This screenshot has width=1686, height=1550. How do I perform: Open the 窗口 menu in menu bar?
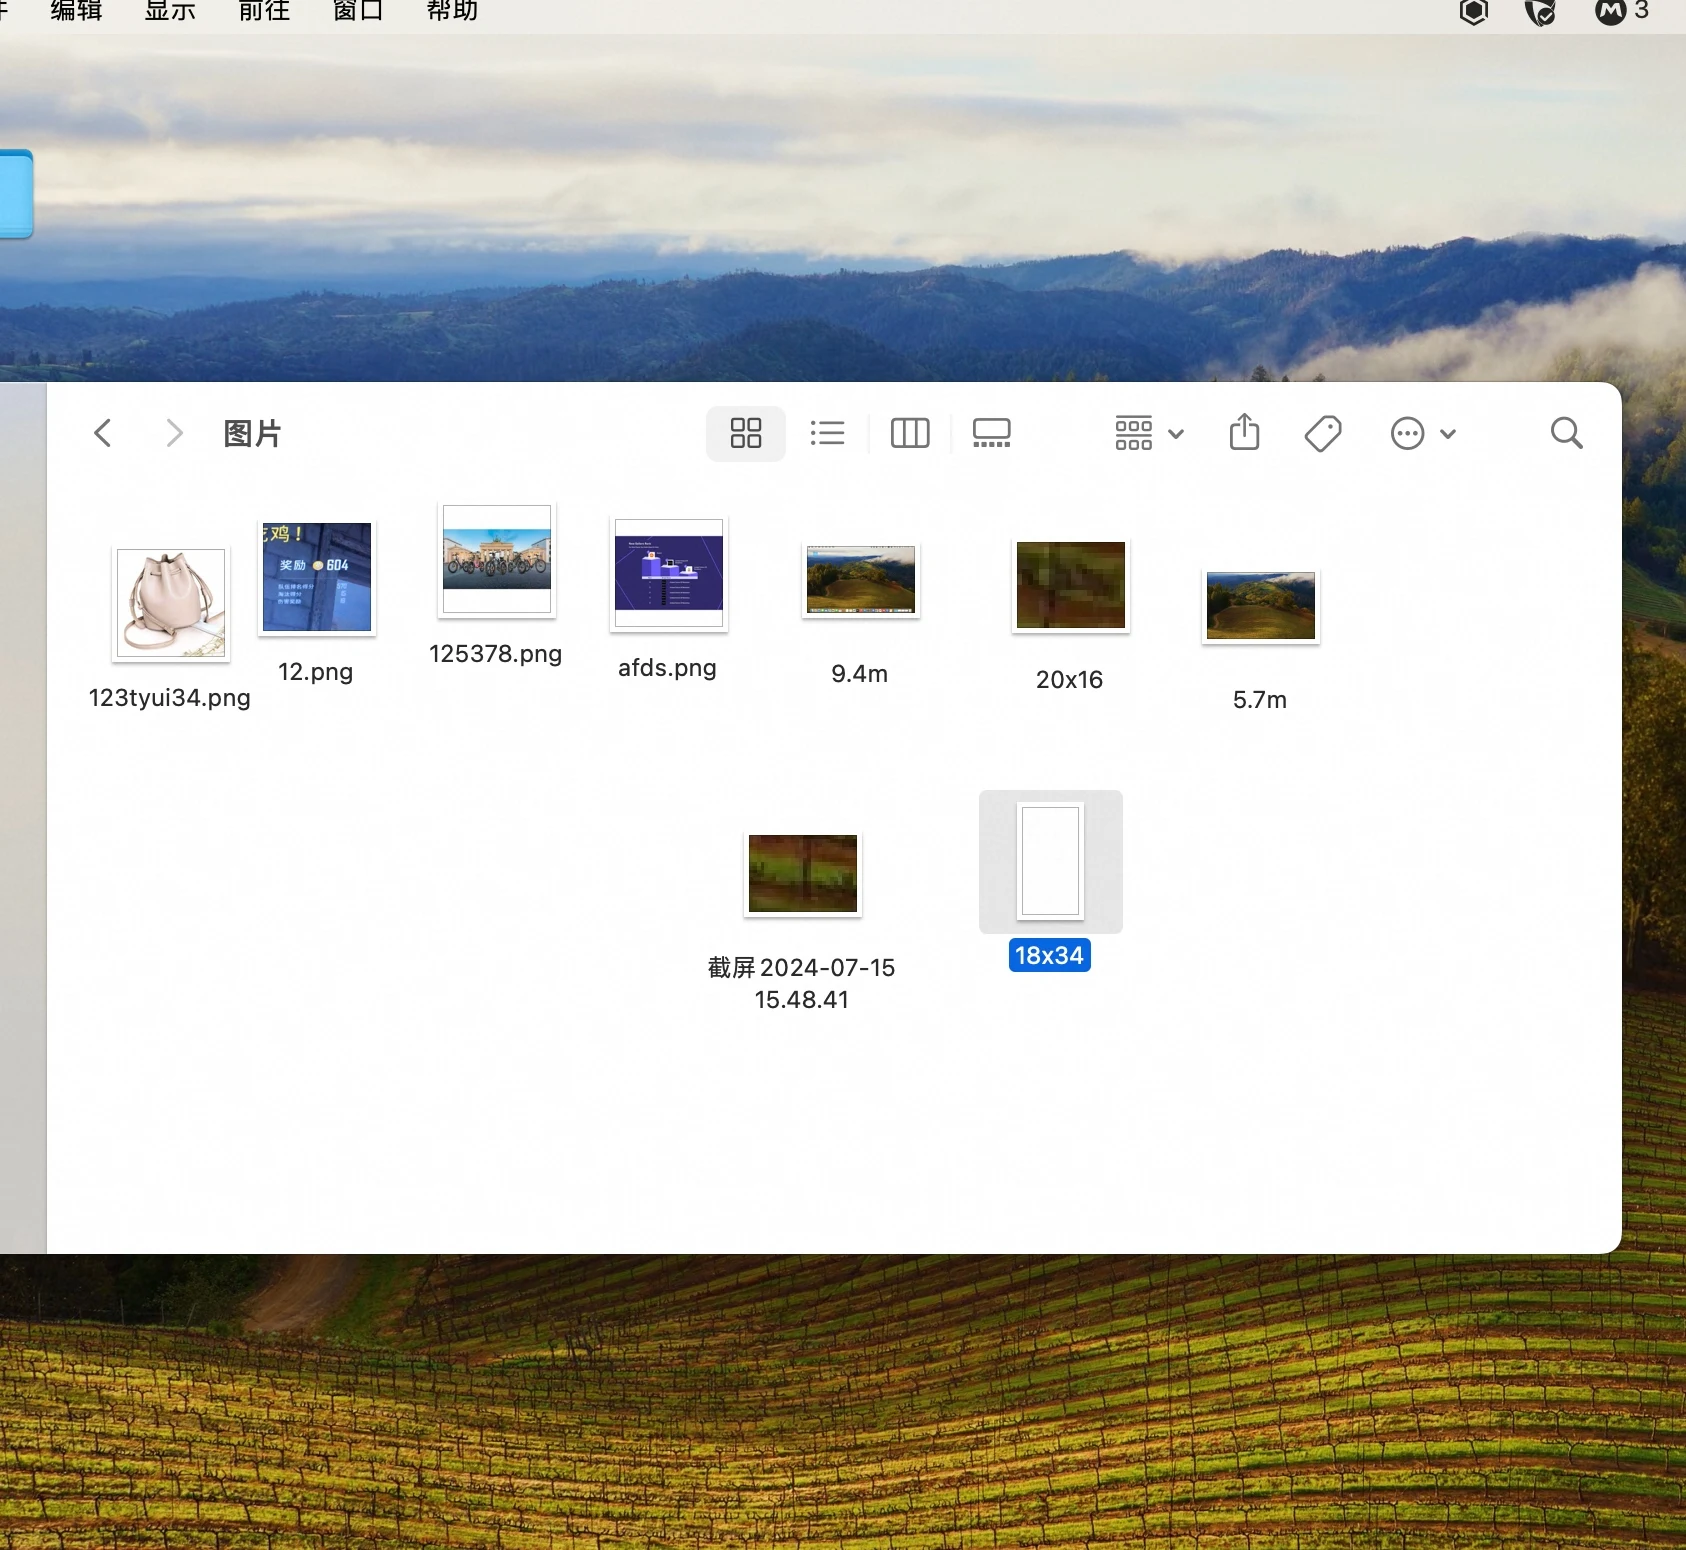(x=358, y=11)
